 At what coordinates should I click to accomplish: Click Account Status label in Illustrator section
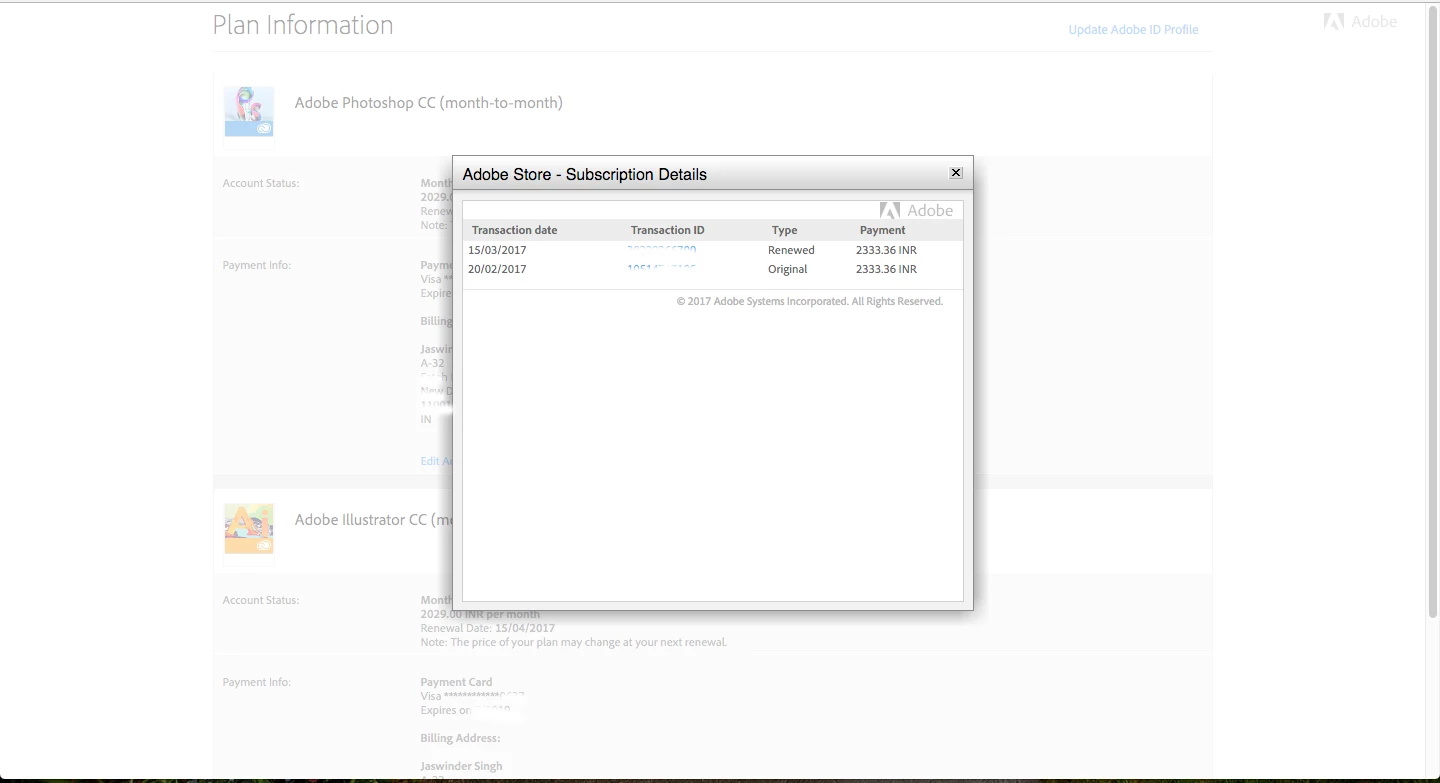(261, 600)
